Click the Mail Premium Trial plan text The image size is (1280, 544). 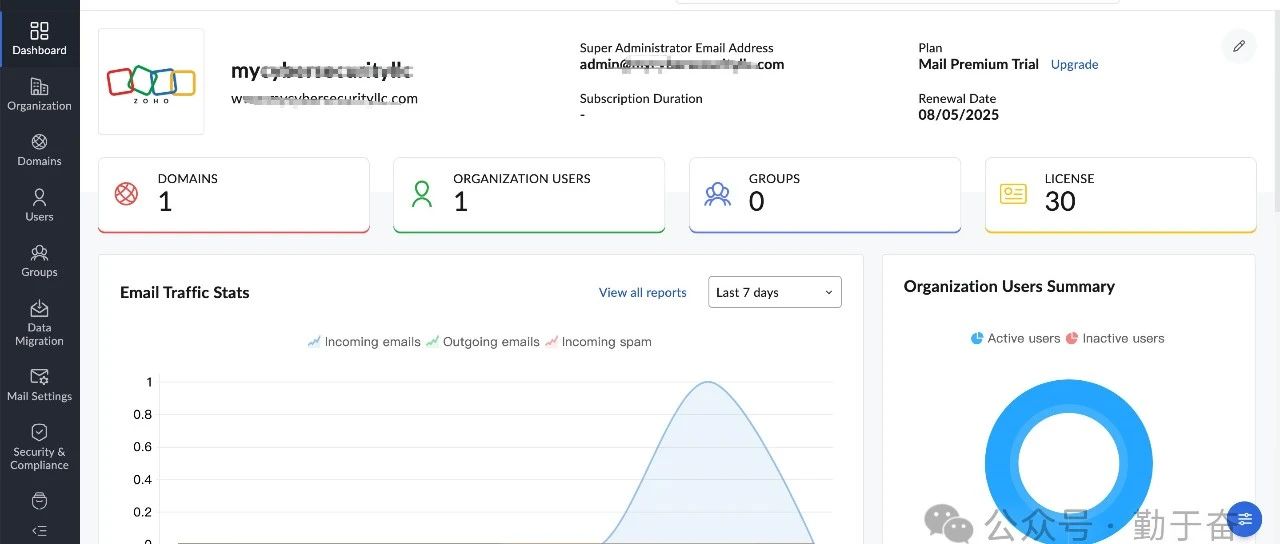(978, 64)
